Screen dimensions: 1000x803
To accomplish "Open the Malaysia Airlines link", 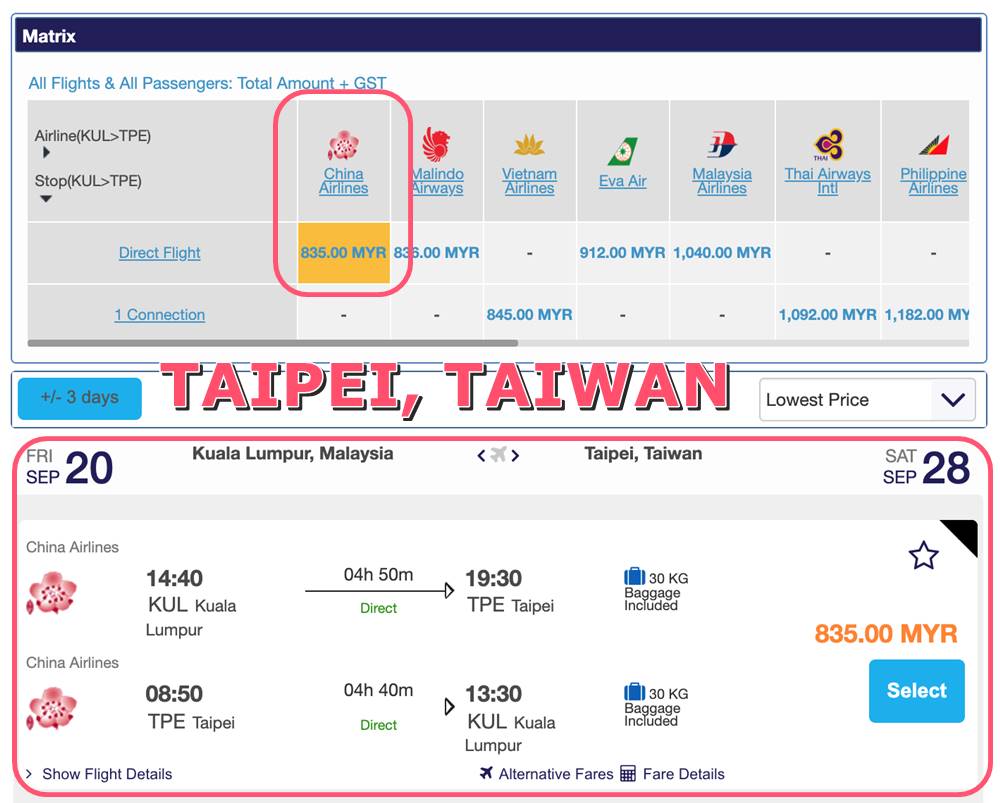I will point(722,181).
